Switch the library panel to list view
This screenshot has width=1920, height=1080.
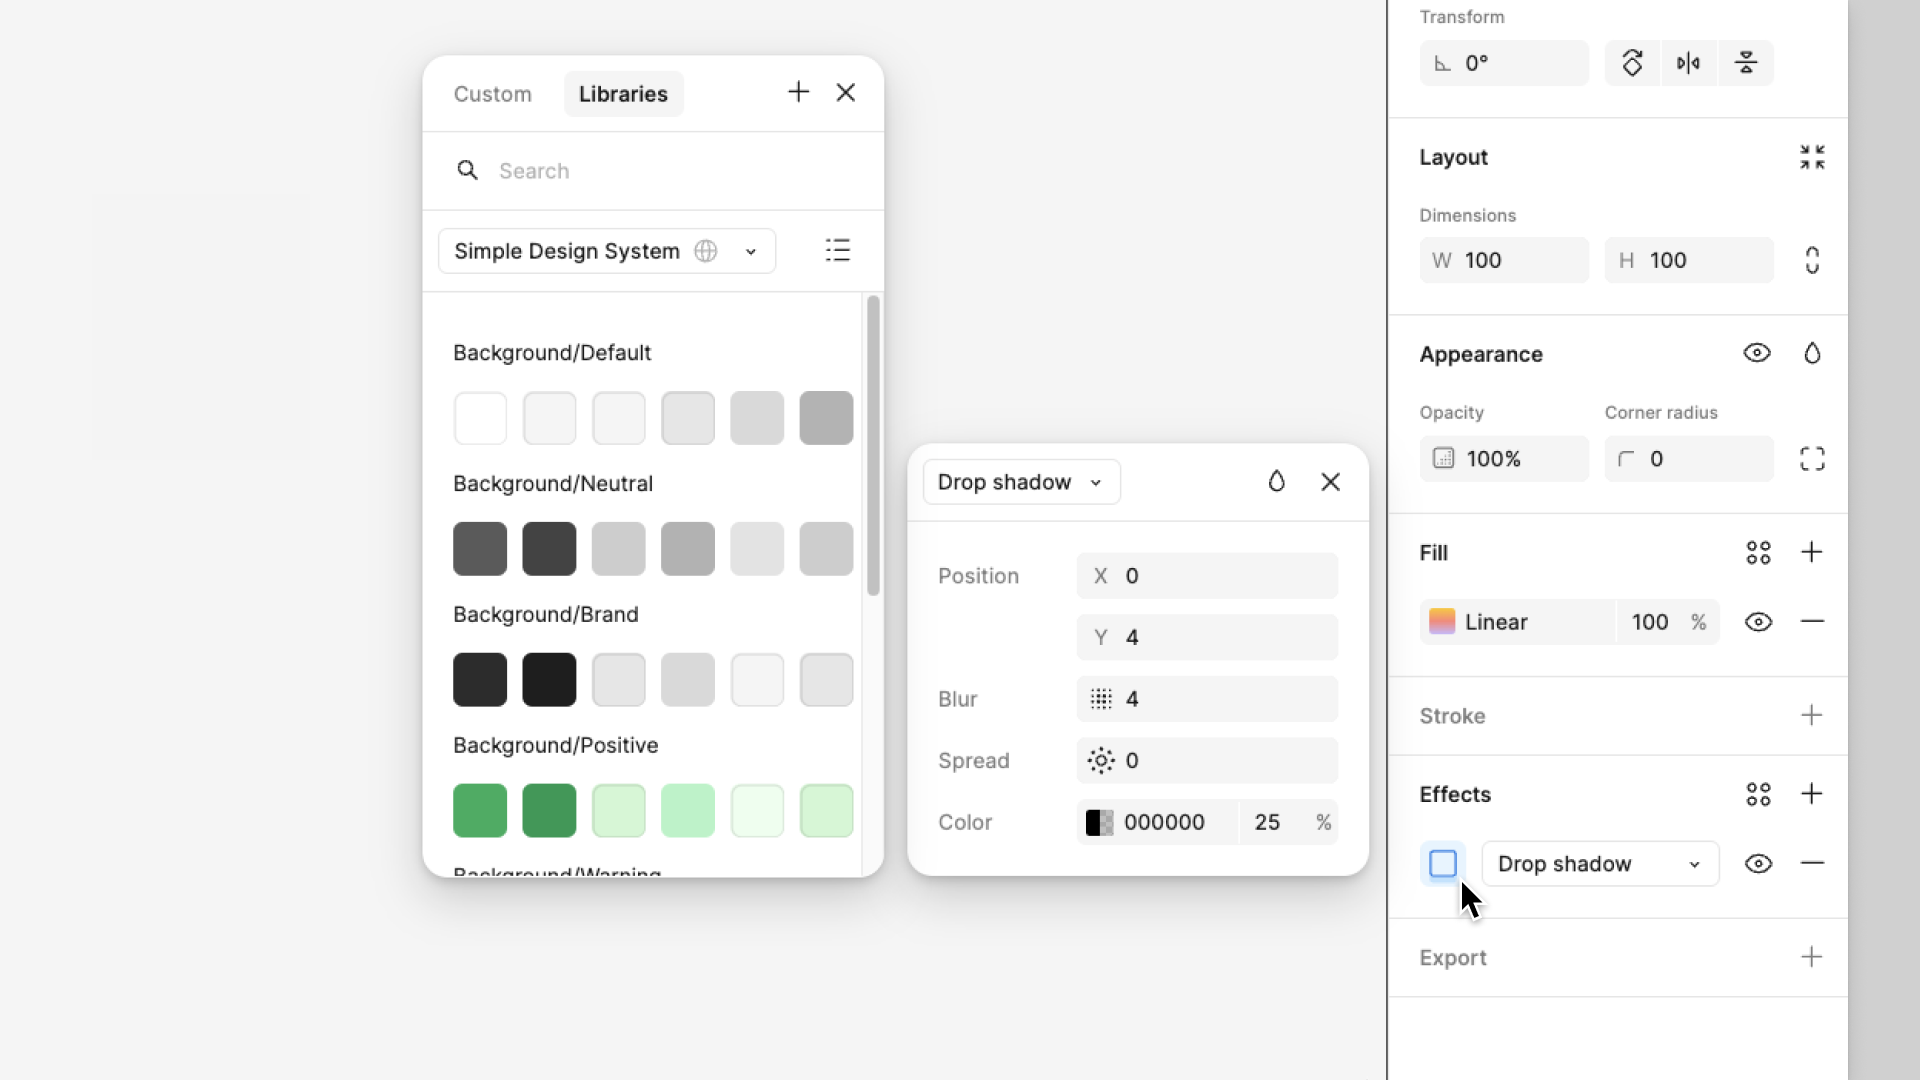pyautogui.click(x=838, y=251)
